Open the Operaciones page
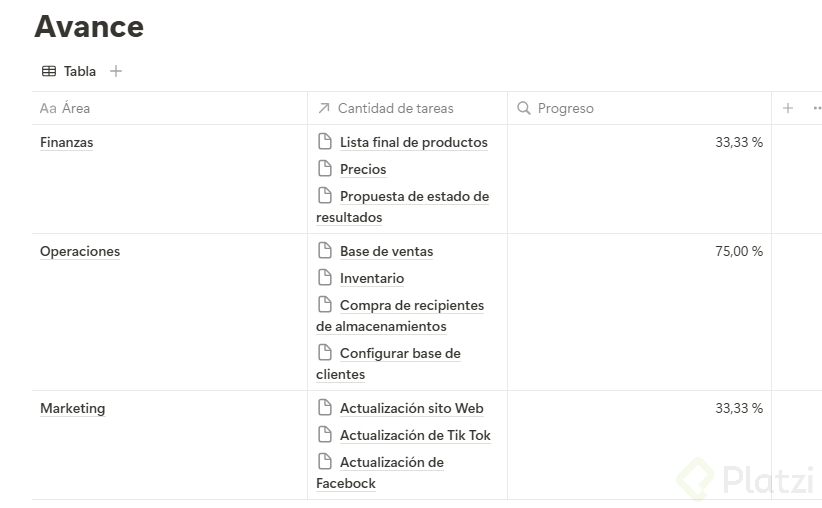The image size is (822, 508). [80, 251]
